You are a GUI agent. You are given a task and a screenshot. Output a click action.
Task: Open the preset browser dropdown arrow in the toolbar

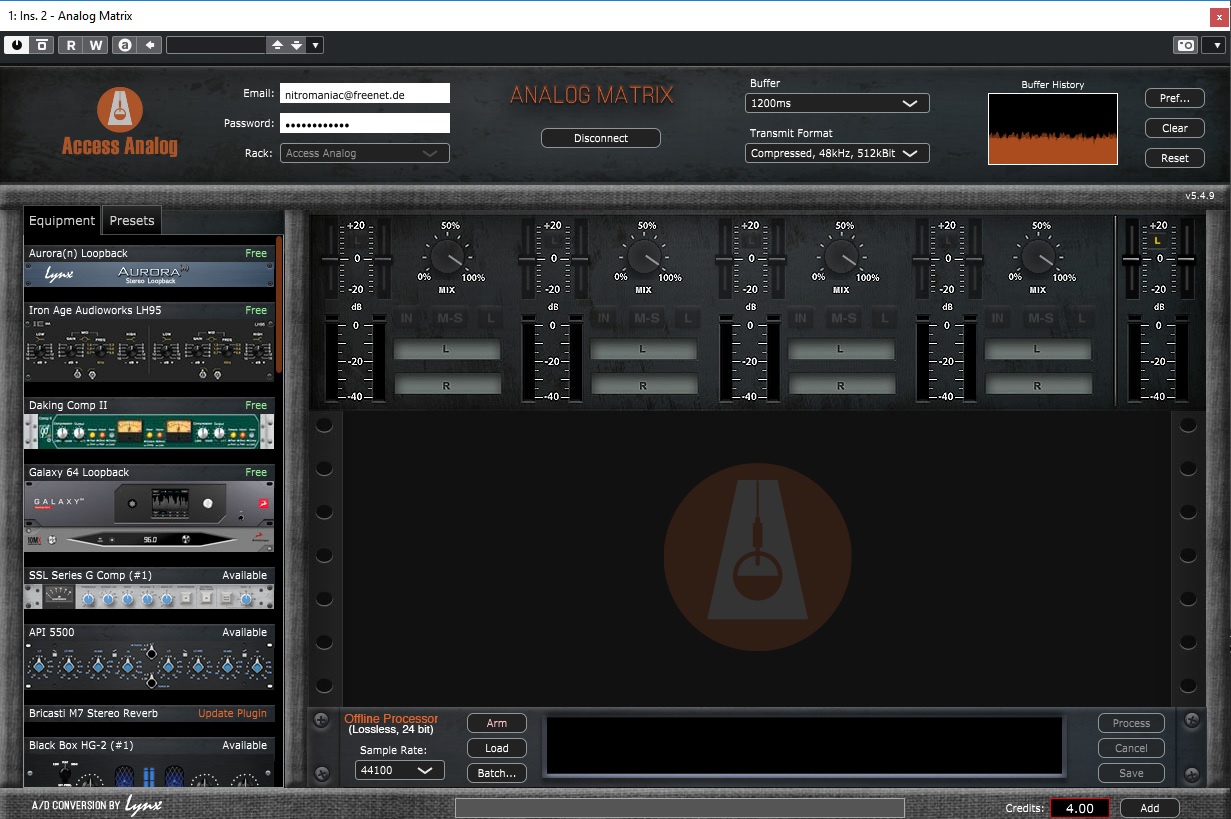coord(315,45)
